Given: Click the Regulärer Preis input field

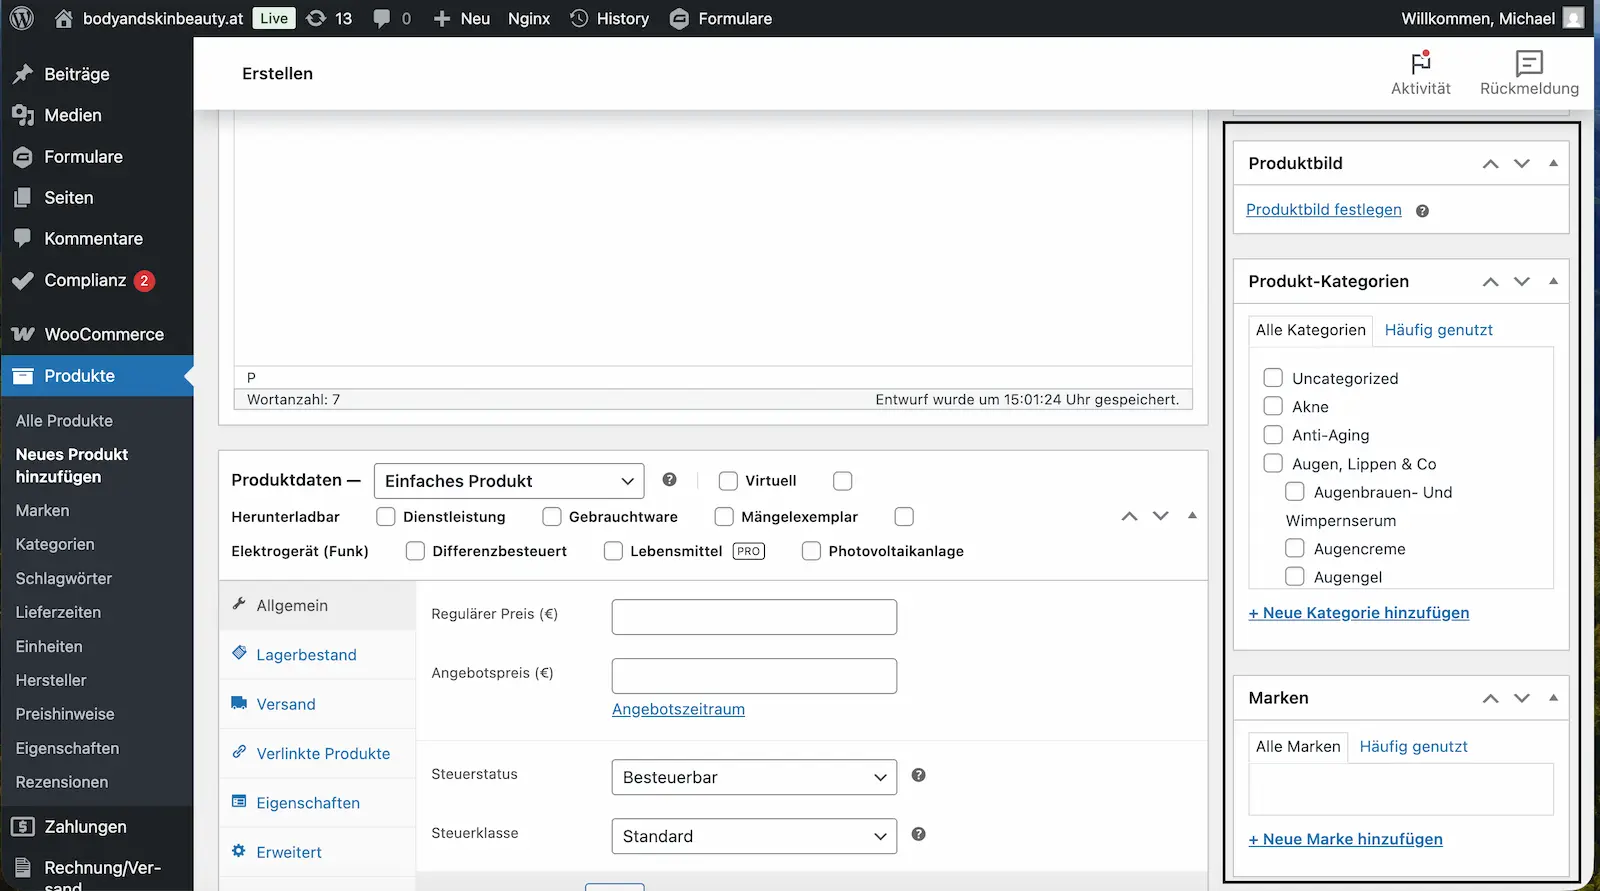Looking at the screenshot, I should point(753,617).
